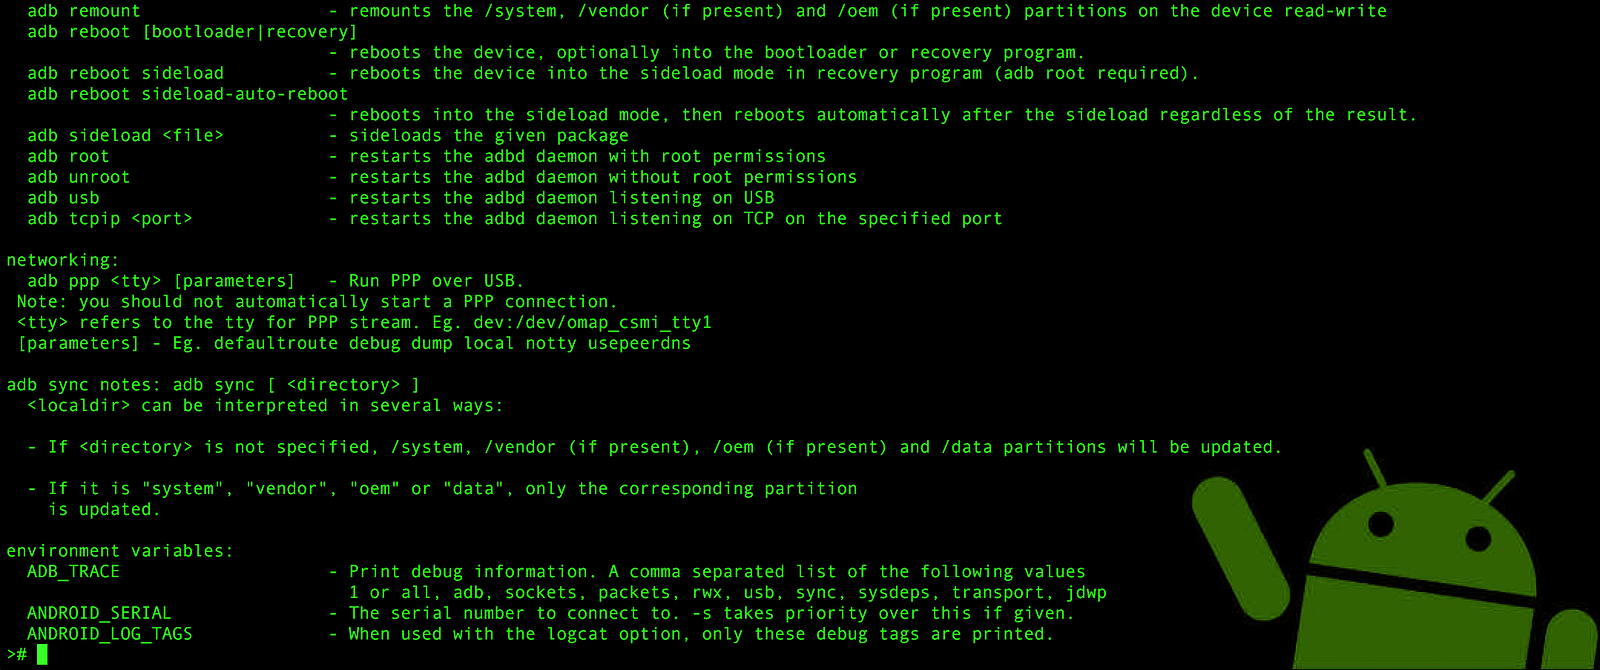Click the ADB_TRACE variable name
The width and height of the screenshot is (1600, 670).
pyautogui.click(x=73, y=572)
